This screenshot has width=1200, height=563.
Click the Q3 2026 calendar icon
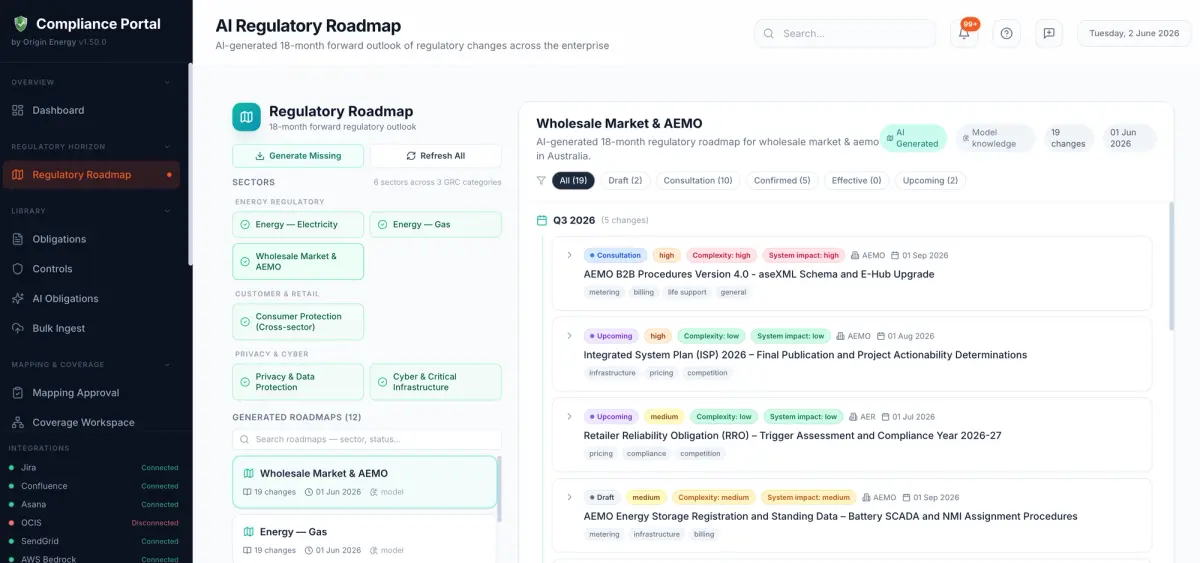tap(542, 220)
